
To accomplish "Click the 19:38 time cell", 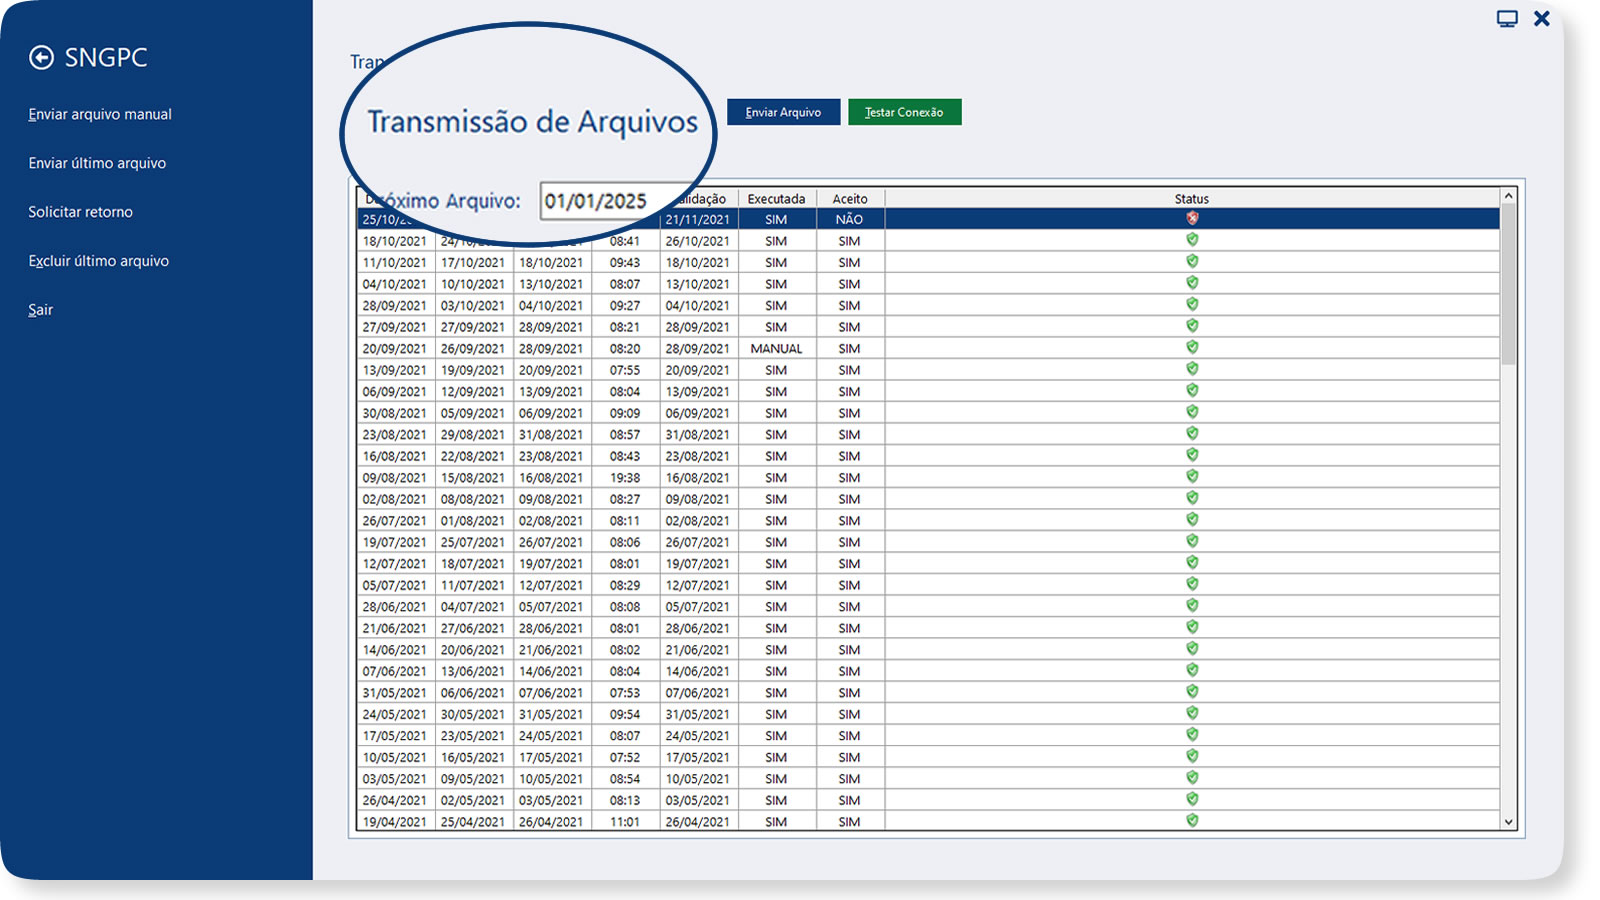I will [x=625, y=478].
